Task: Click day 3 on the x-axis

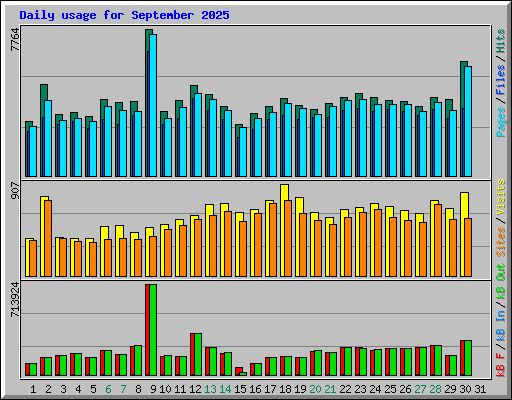Action: (63, 389)
